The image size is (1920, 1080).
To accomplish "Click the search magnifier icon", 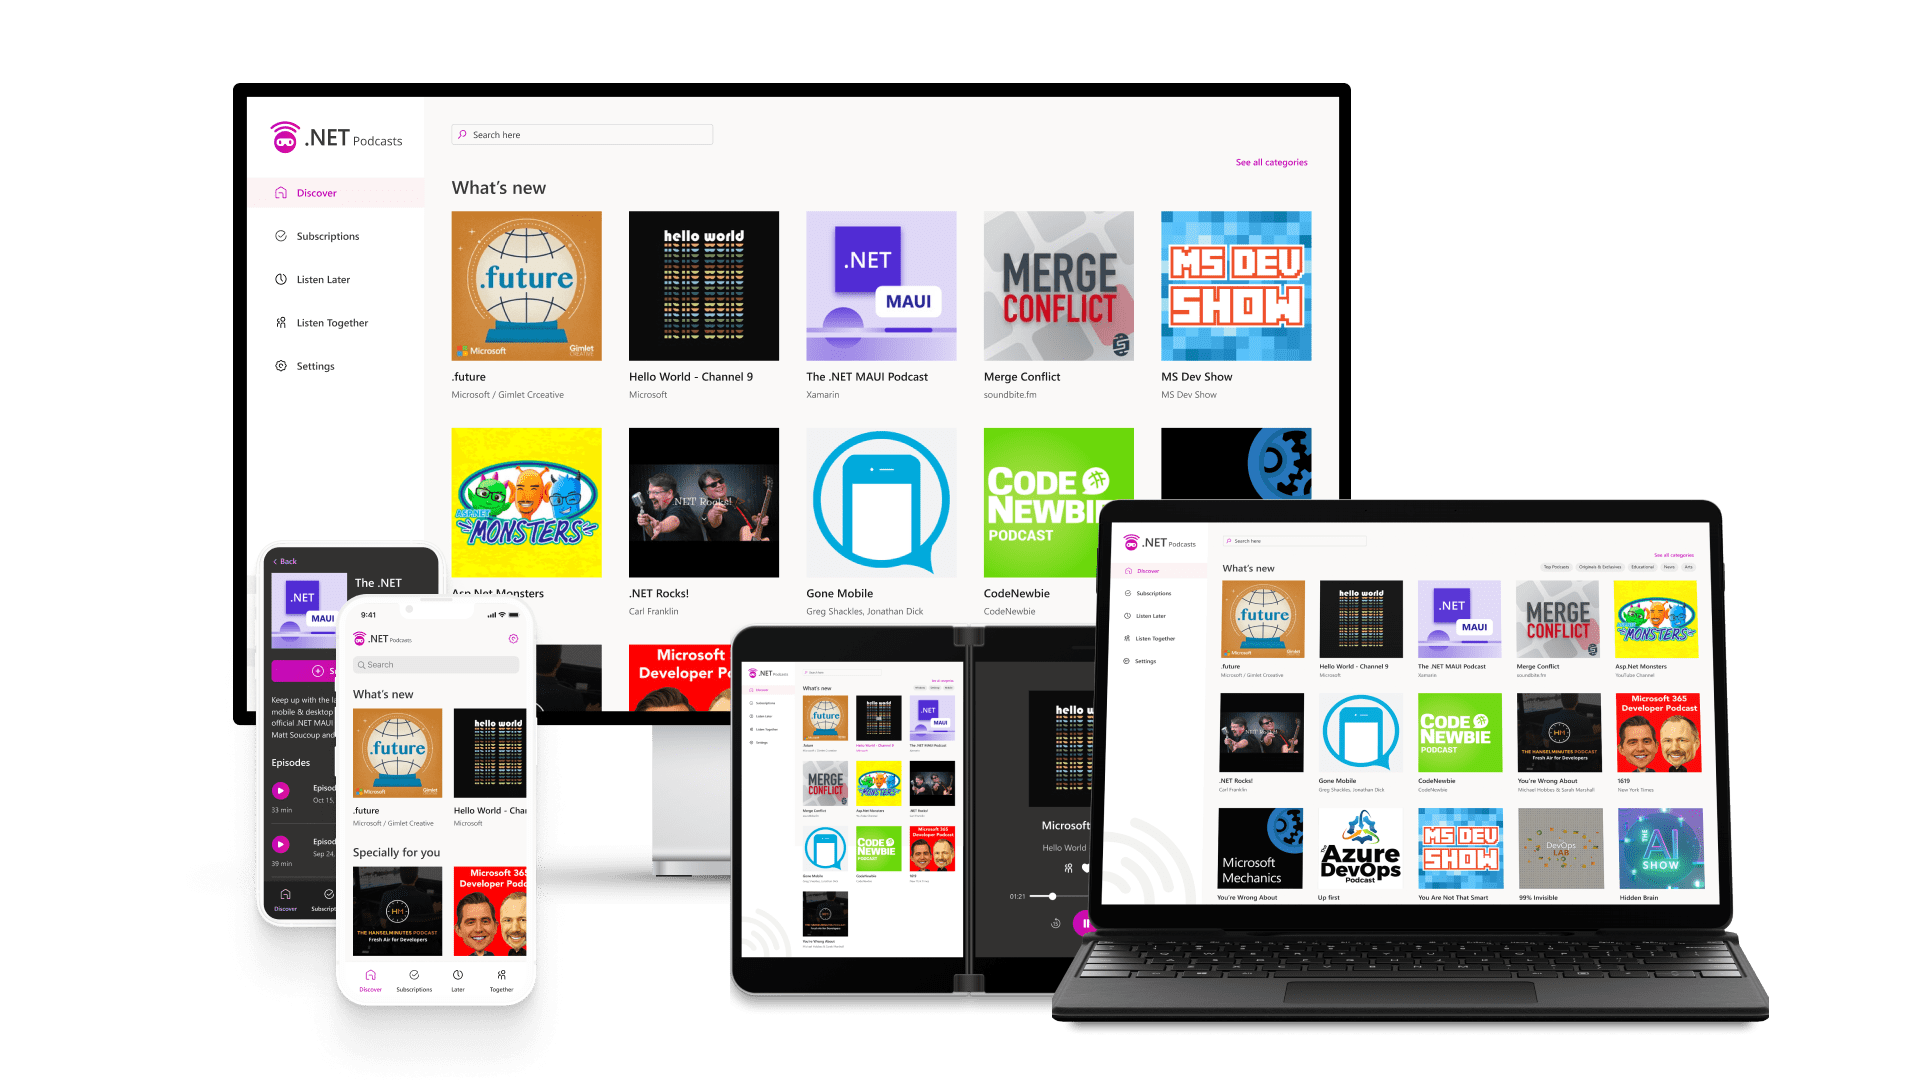I will (x=463, y=135).
